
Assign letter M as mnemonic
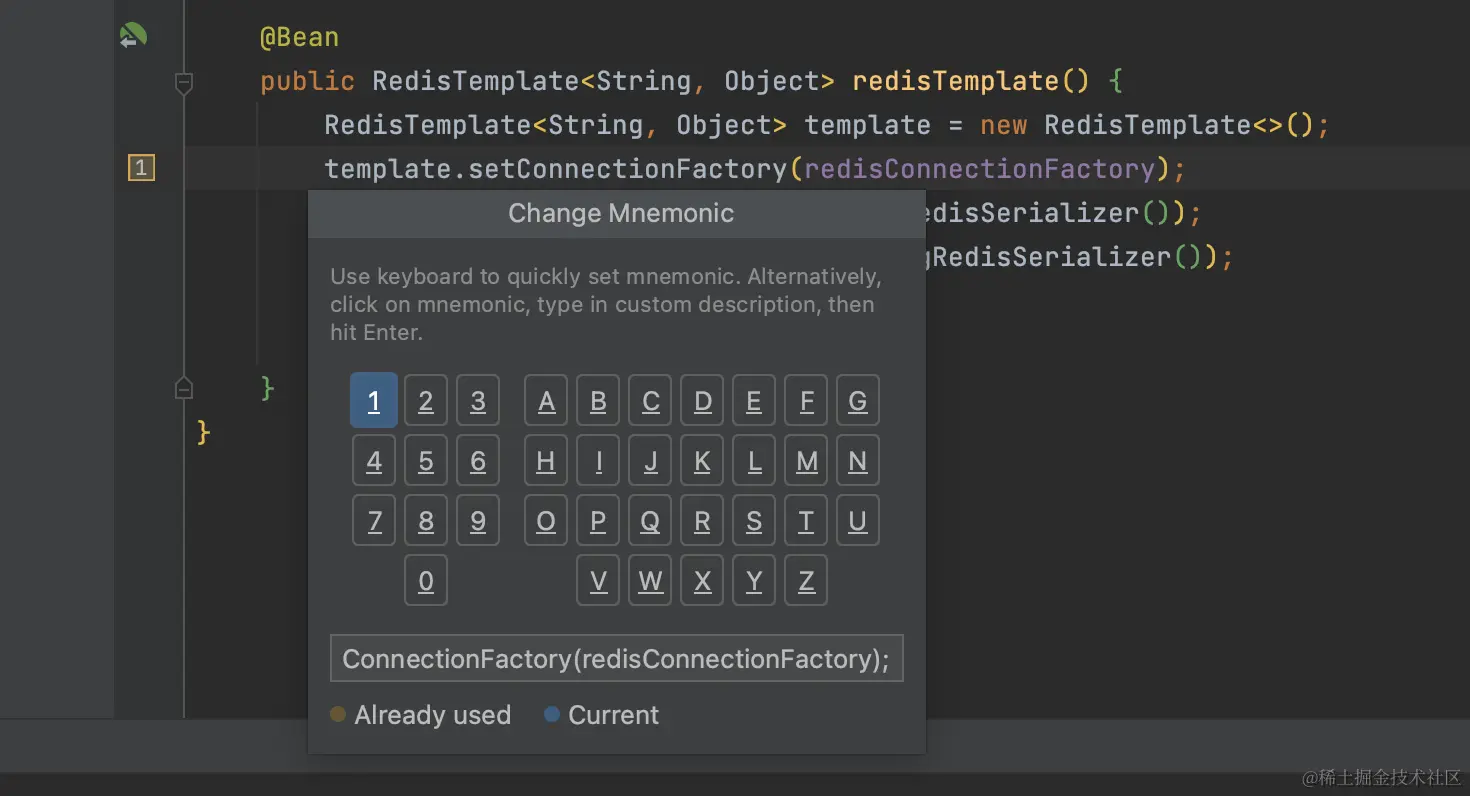pos(806,460)
